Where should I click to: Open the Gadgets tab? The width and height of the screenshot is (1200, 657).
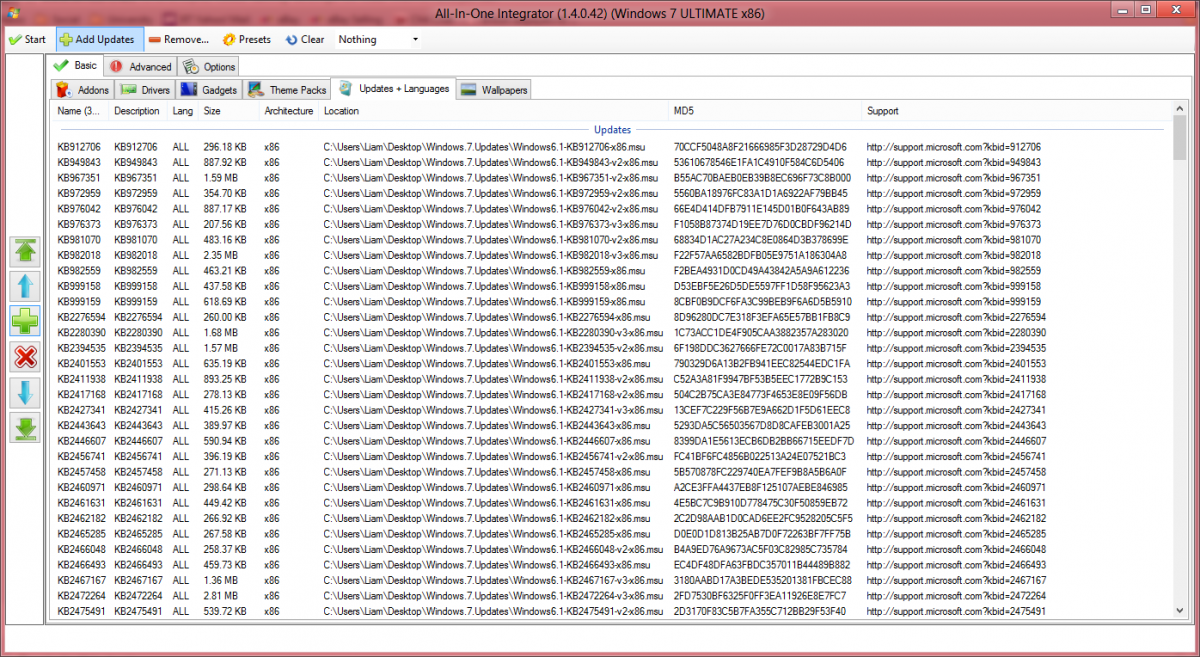(x=210, y=90)
